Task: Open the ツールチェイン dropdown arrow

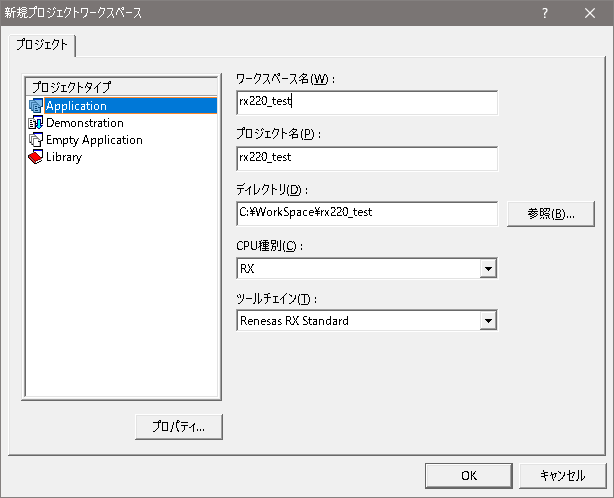Action: (488, 321)
